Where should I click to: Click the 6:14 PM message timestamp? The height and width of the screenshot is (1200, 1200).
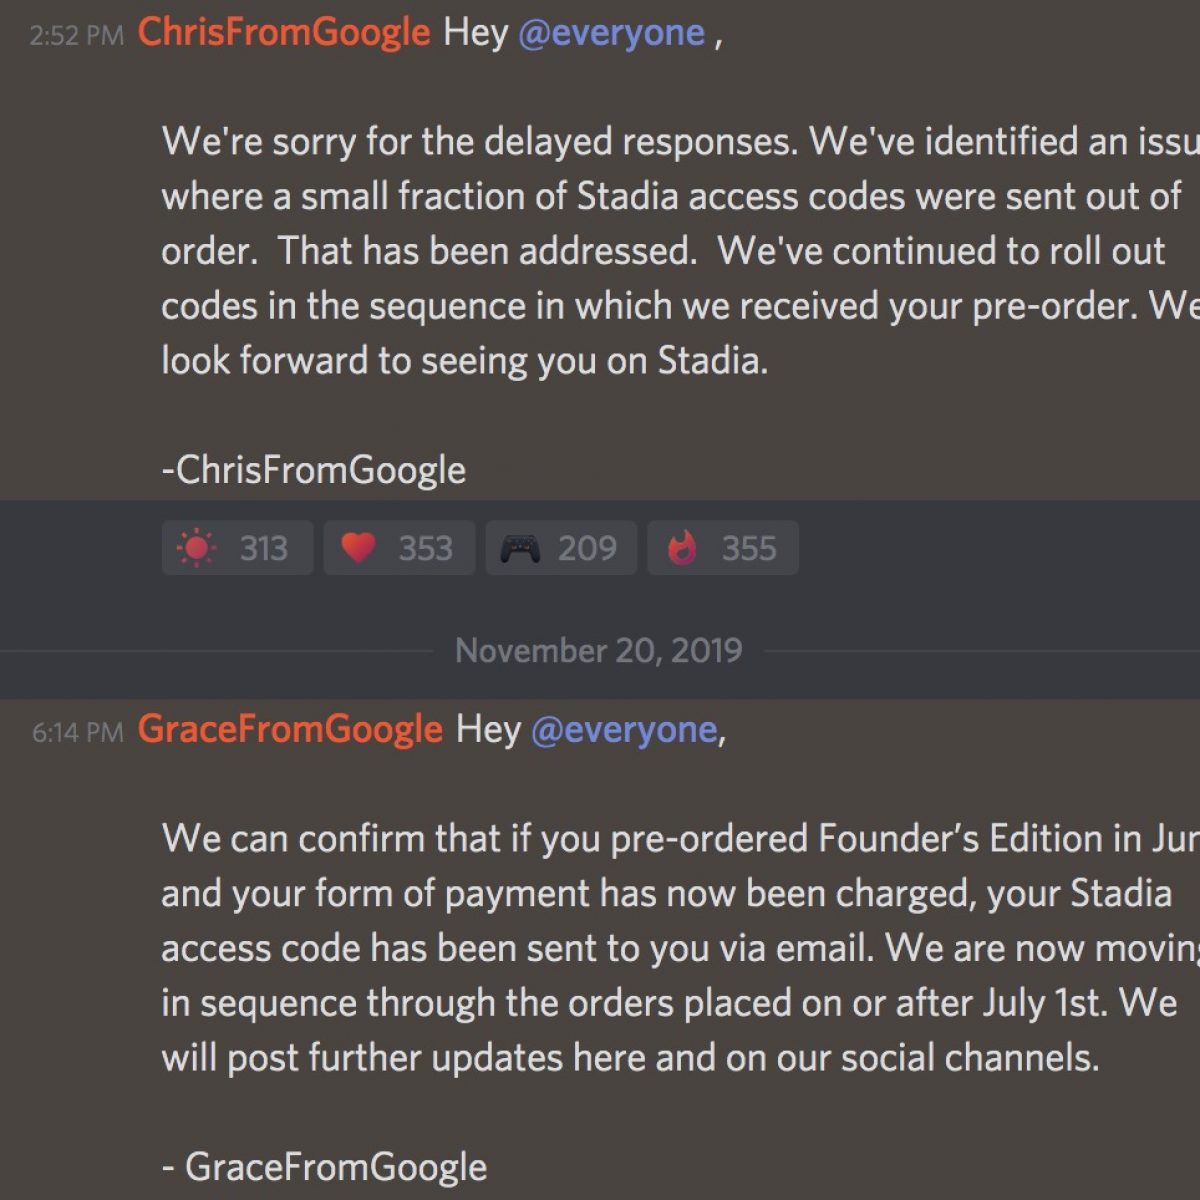coord(77,733)
